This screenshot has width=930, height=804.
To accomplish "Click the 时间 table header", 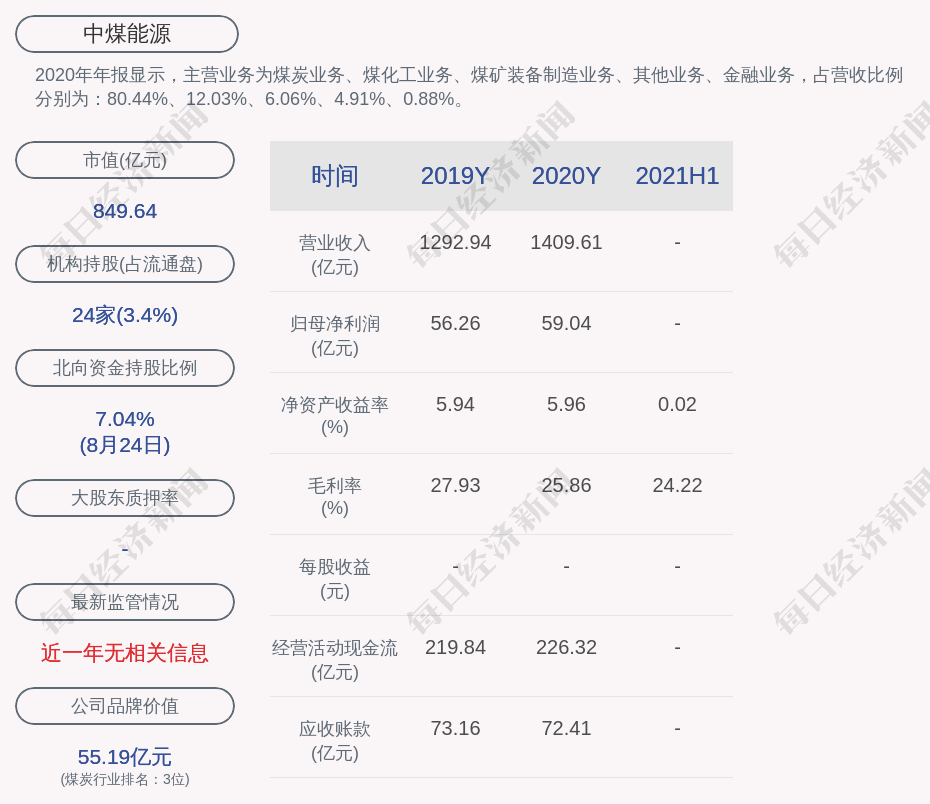I will (335, 176).
